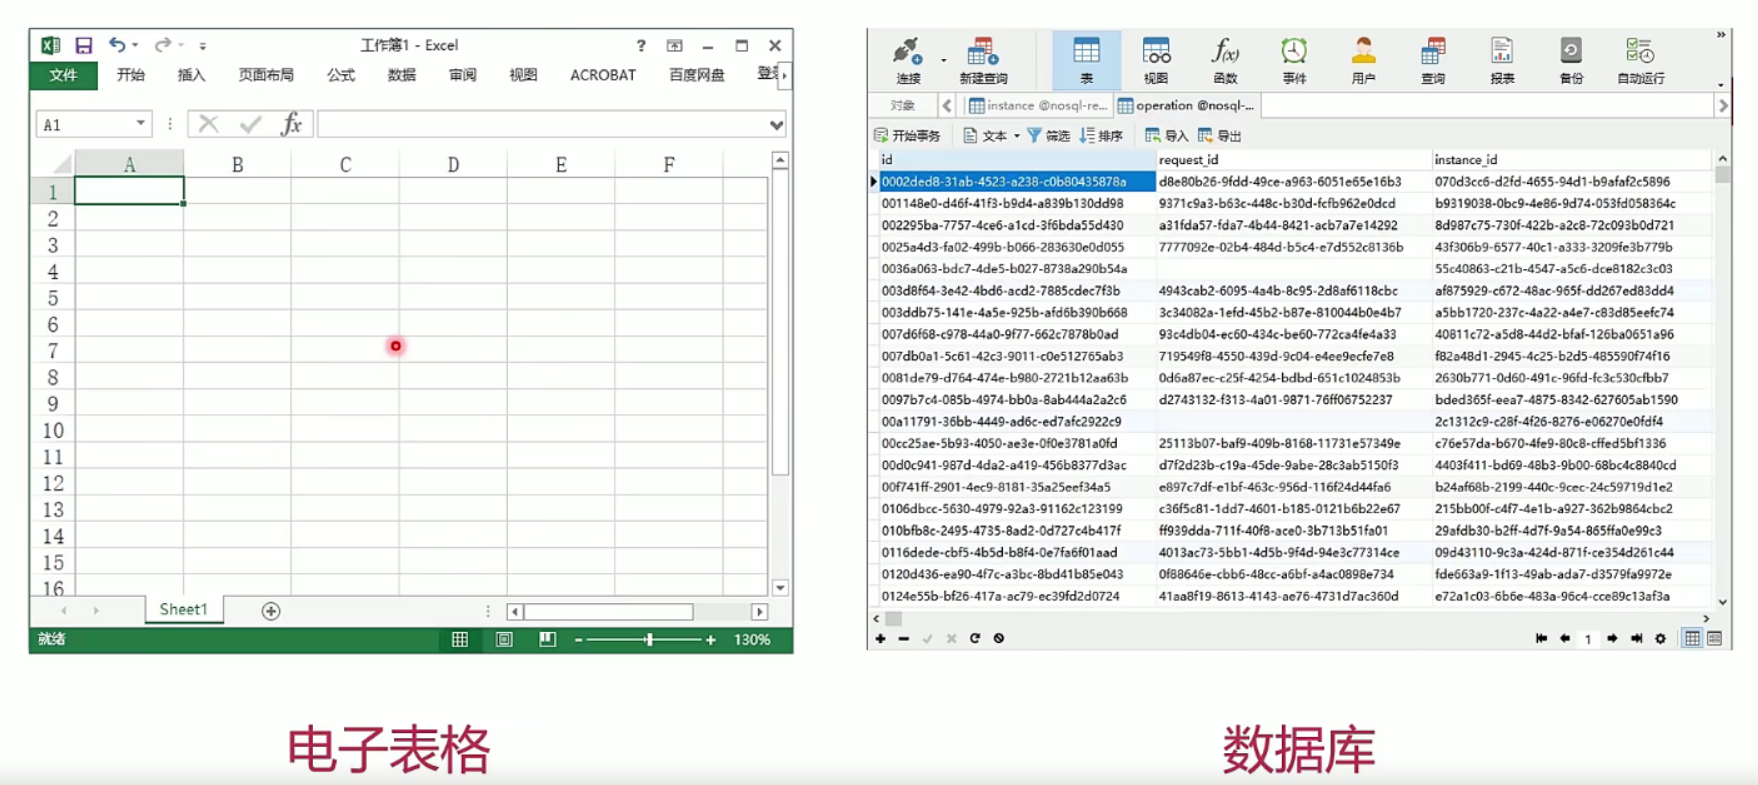This screenshot has width=1758, height=785.
Task: Click the 备份 backup icon
Action: click(1571, 59)
